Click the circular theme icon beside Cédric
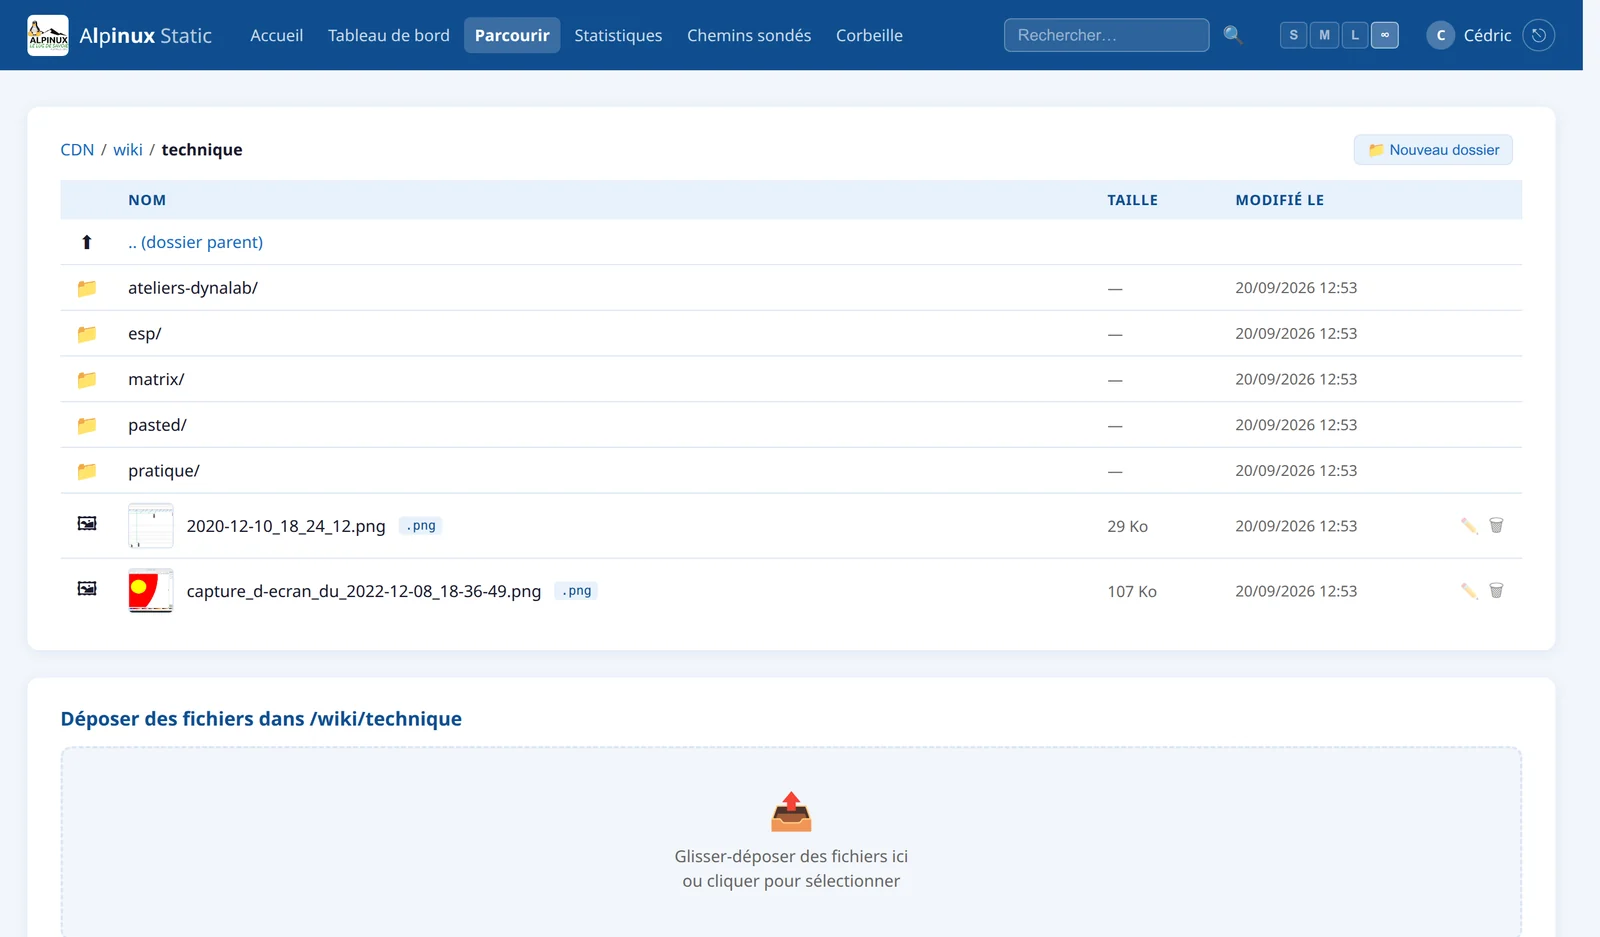The height and width of the screenshot is (937, 1600). (1538, 35)
